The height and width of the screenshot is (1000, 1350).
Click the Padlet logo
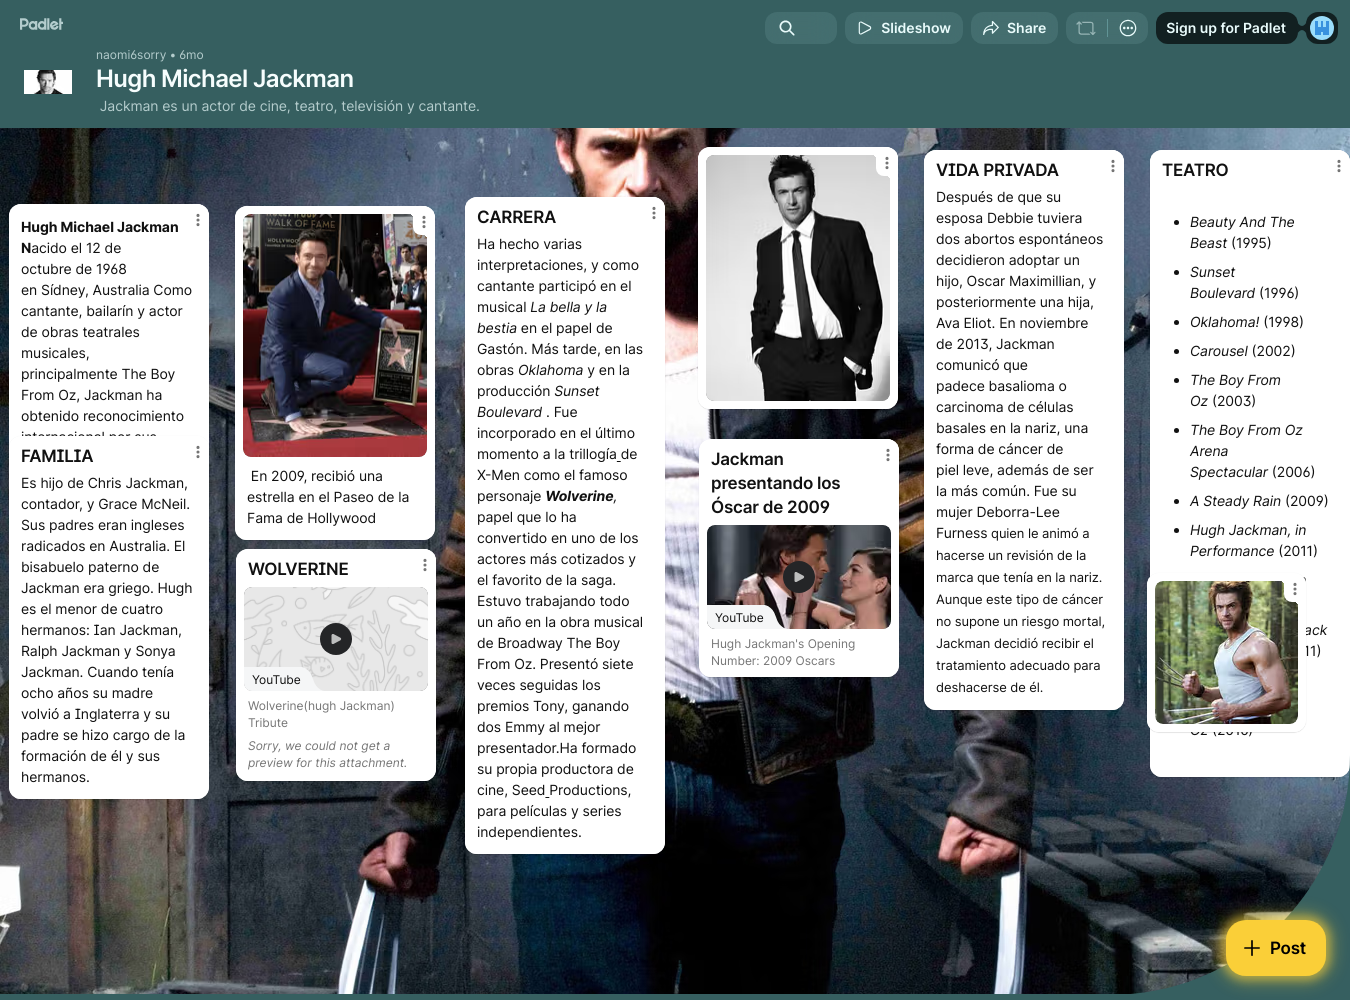[x=41, y=24]
